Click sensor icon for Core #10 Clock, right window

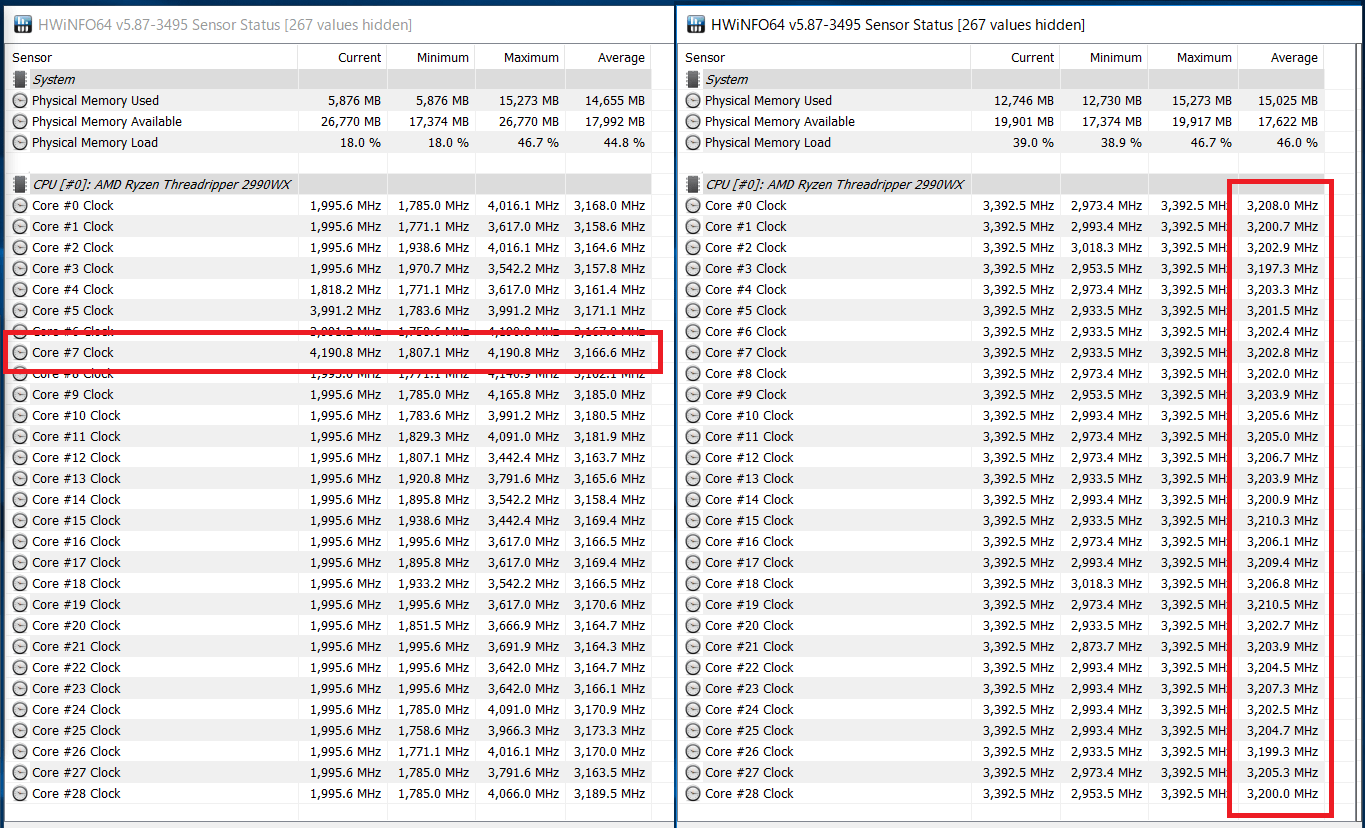tap(693, 415)
